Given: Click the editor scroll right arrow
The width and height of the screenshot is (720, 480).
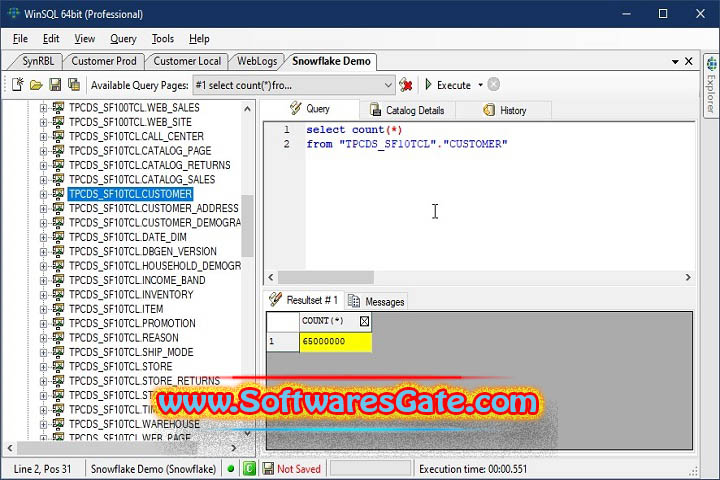Looking at the screenshot, I should pos(688,277).
